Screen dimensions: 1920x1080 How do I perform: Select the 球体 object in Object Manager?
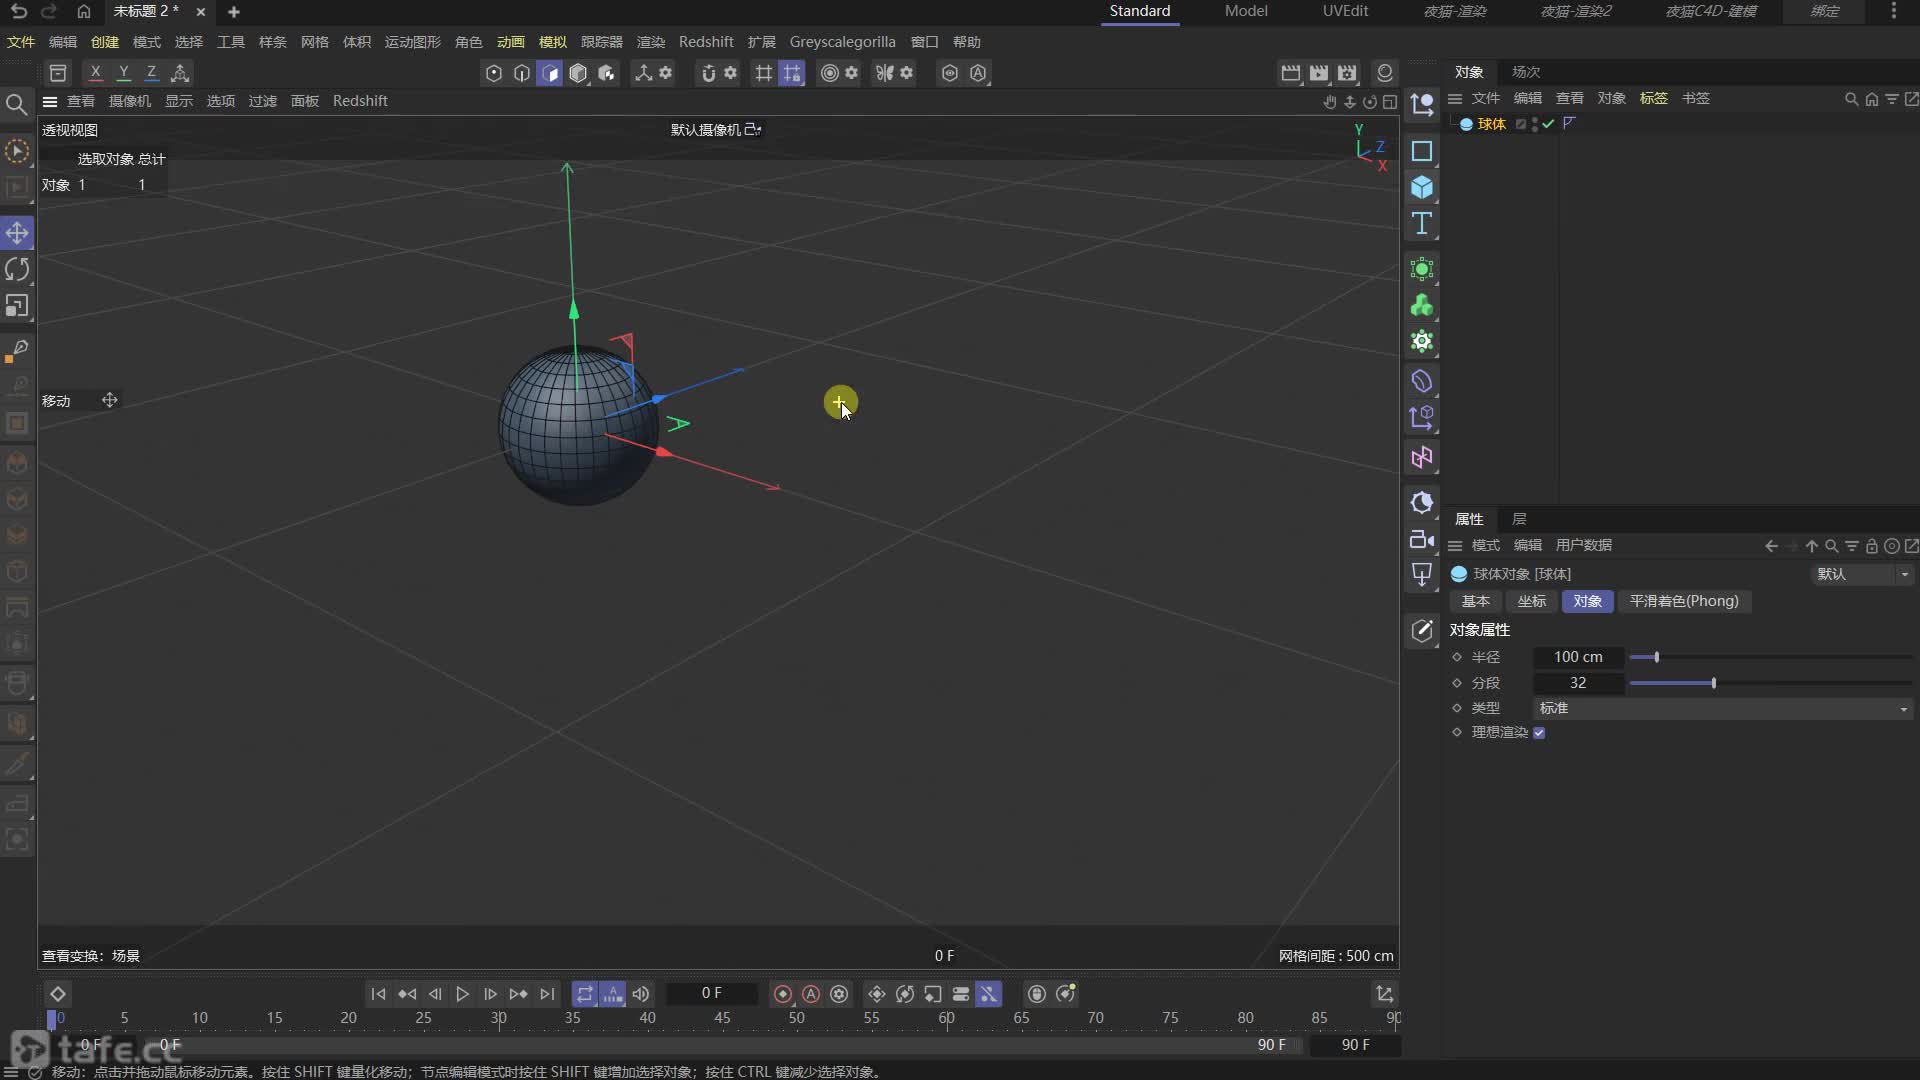[1491, 124]
